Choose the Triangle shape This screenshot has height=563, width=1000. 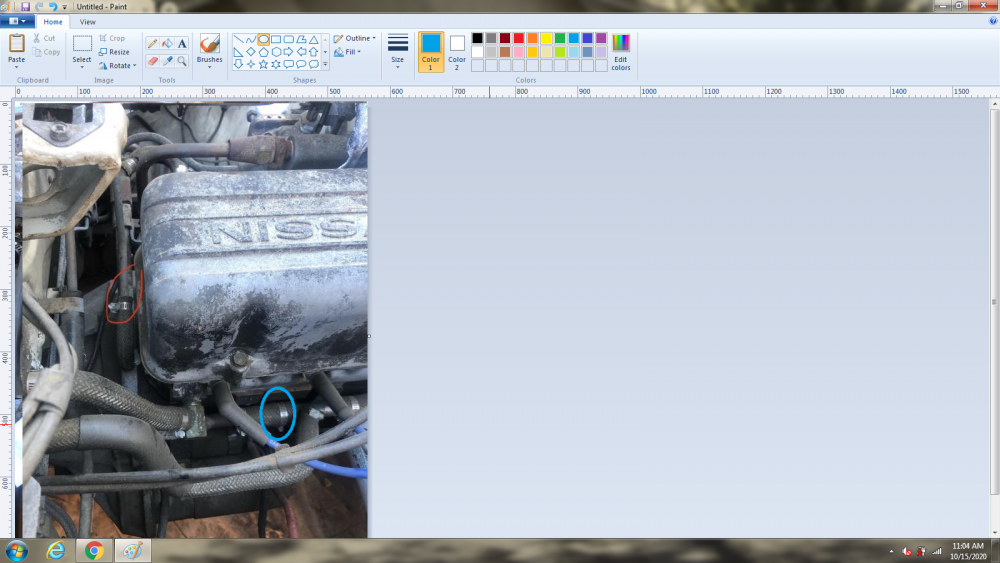pos(313,40)
